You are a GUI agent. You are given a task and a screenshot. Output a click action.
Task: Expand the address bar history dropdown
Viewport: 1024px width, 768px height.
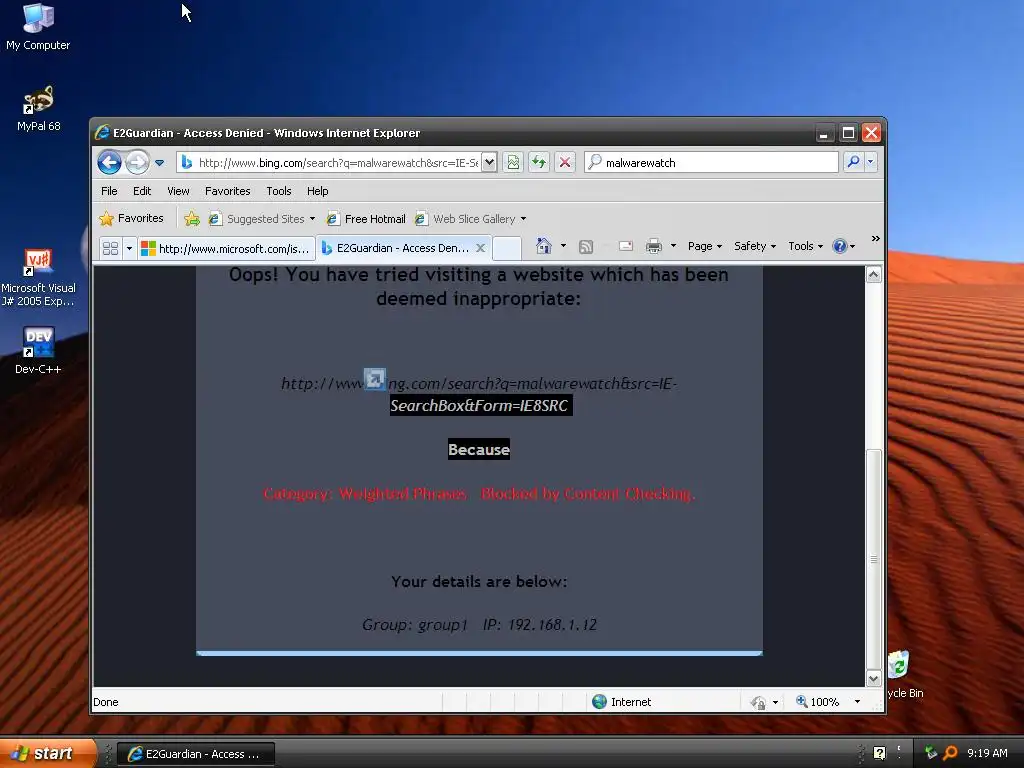pos(489,163)
